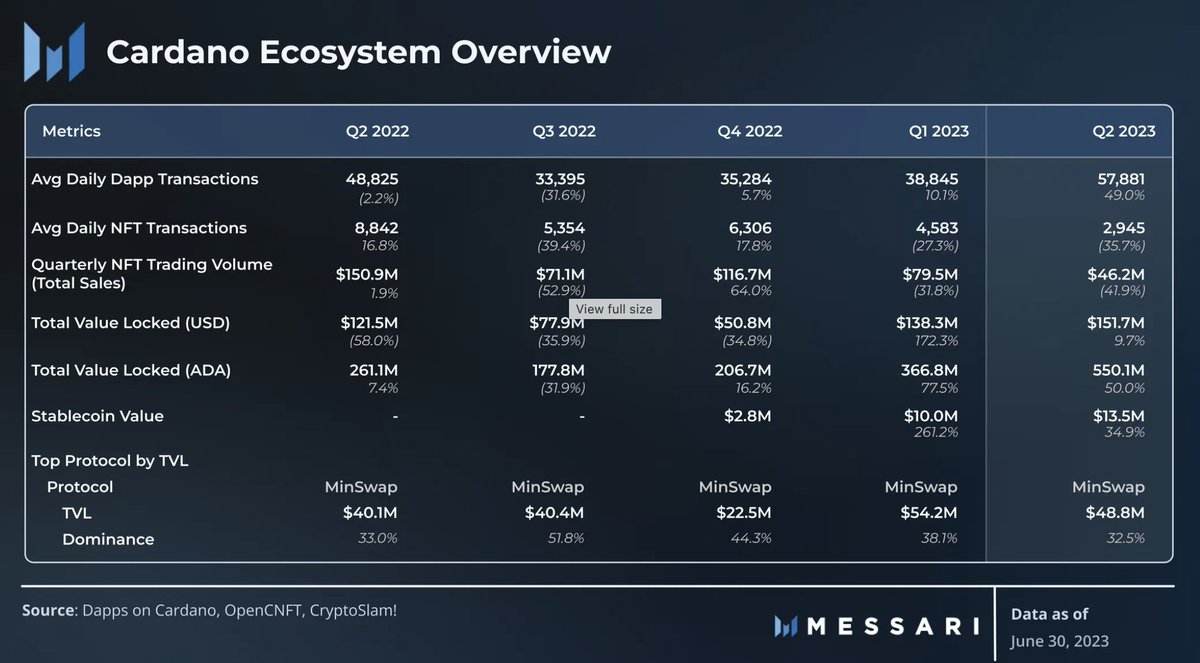This screenshot has height=663, width=1200.
Task: Select the Avg Daily Dapp Transactions row label
Action: click(x=145, y=179)
